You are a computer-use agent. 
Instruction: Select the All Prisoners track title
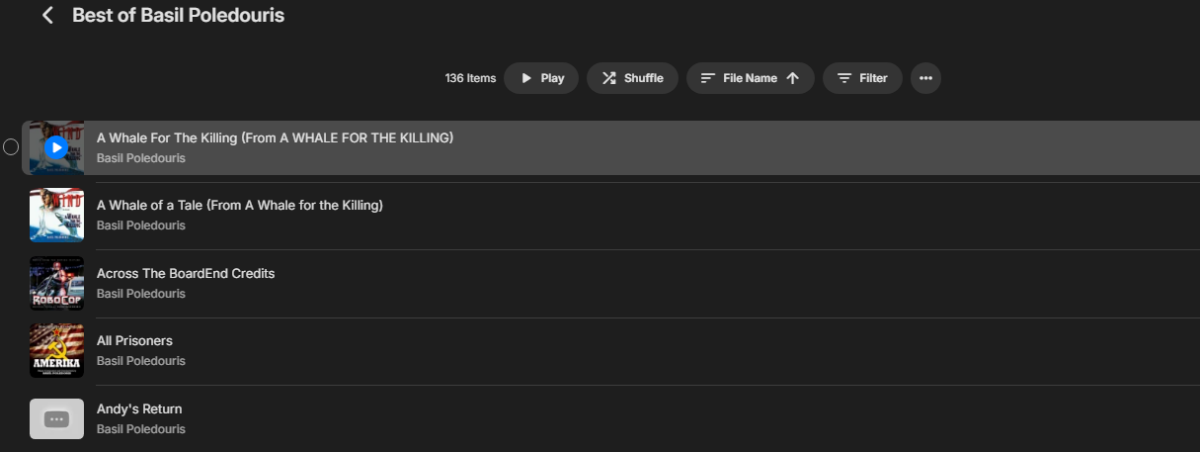pyautogui.click(x=134, y=341)
